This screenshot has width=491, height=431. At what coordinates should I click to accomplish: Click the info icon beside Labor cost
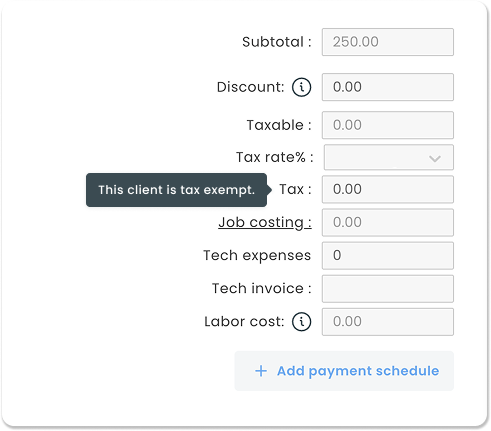pos(301,322)
